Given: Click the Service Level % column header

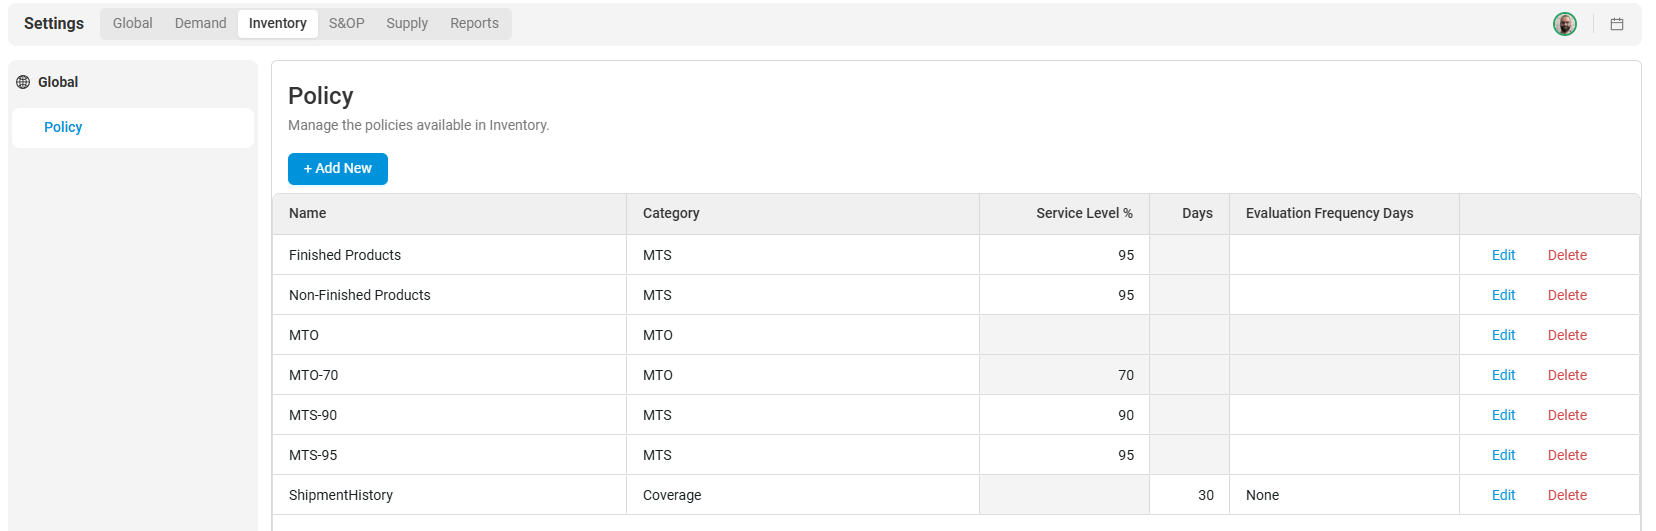Looking at the screenshot, I should pos(1084,213).
